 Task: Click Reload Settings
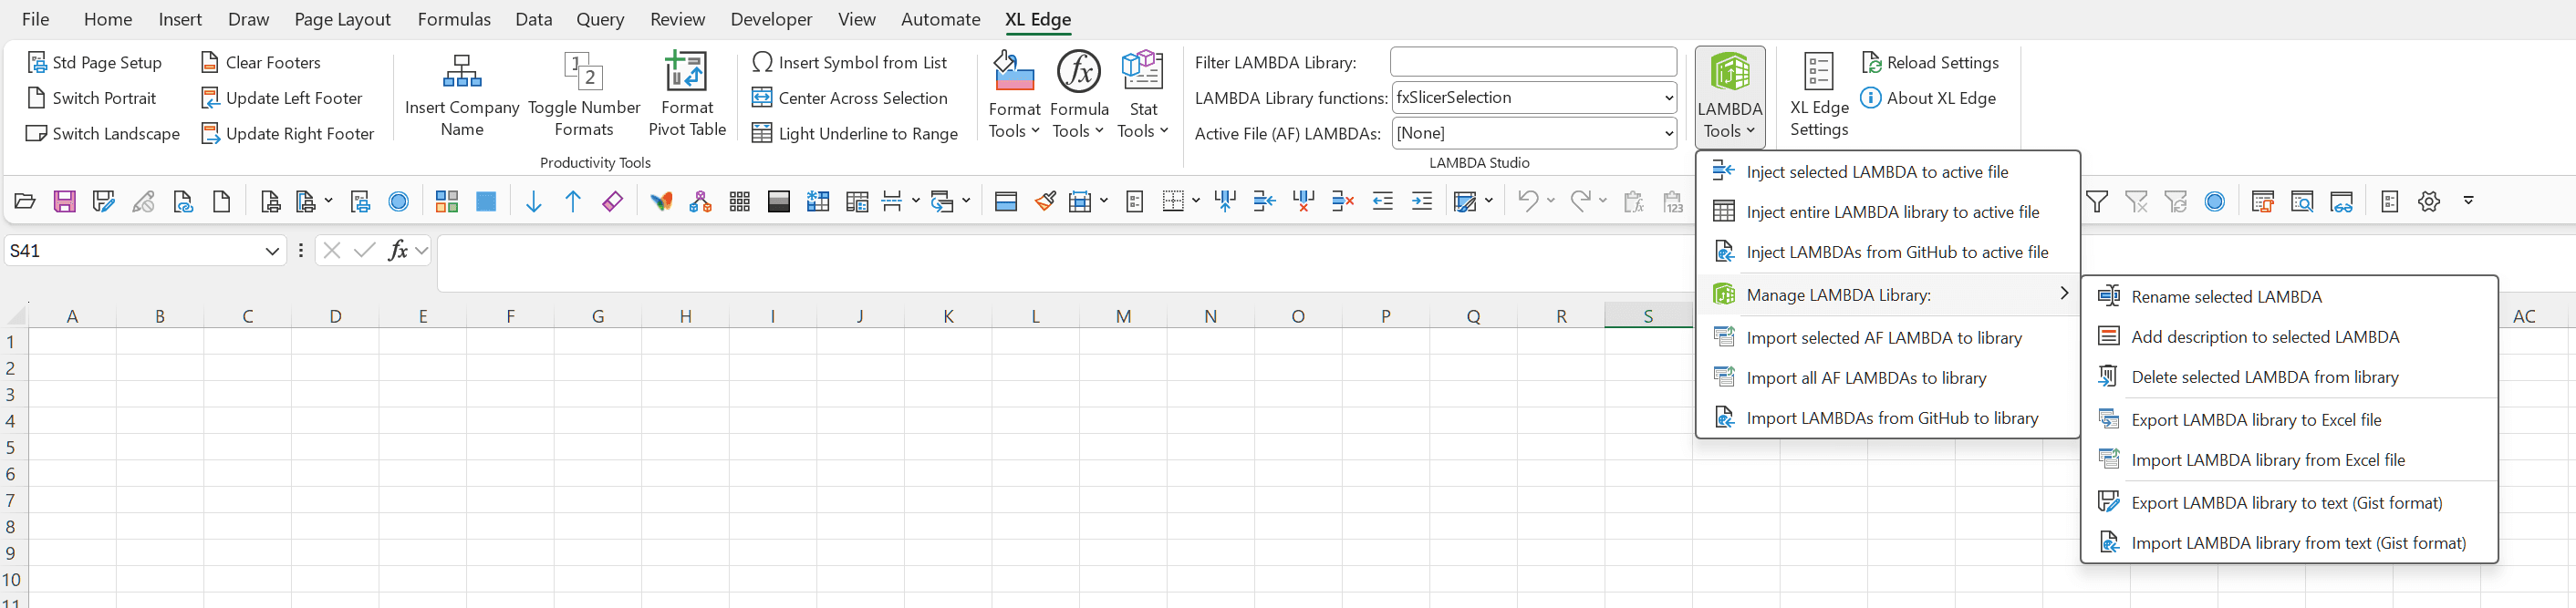(x=1930, y=63)
